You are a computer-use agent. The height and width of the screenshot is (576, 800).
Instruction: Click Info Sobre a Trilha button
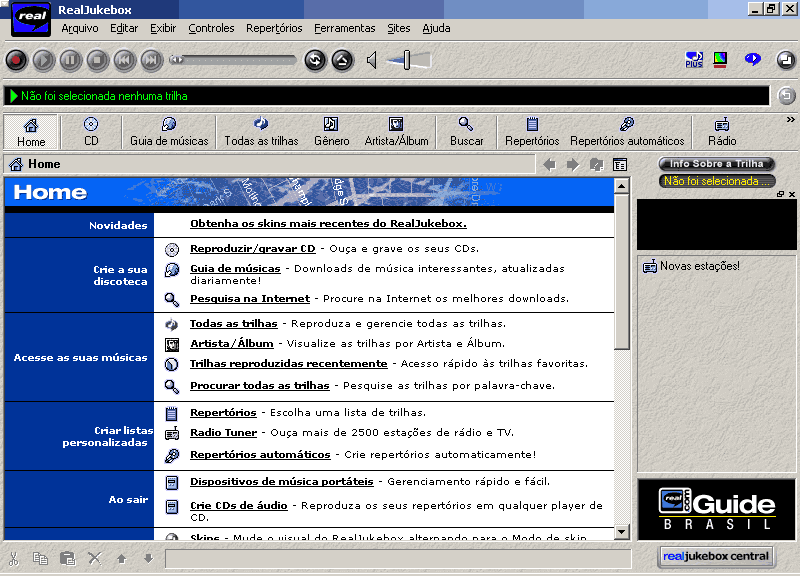tap(716, 164)
